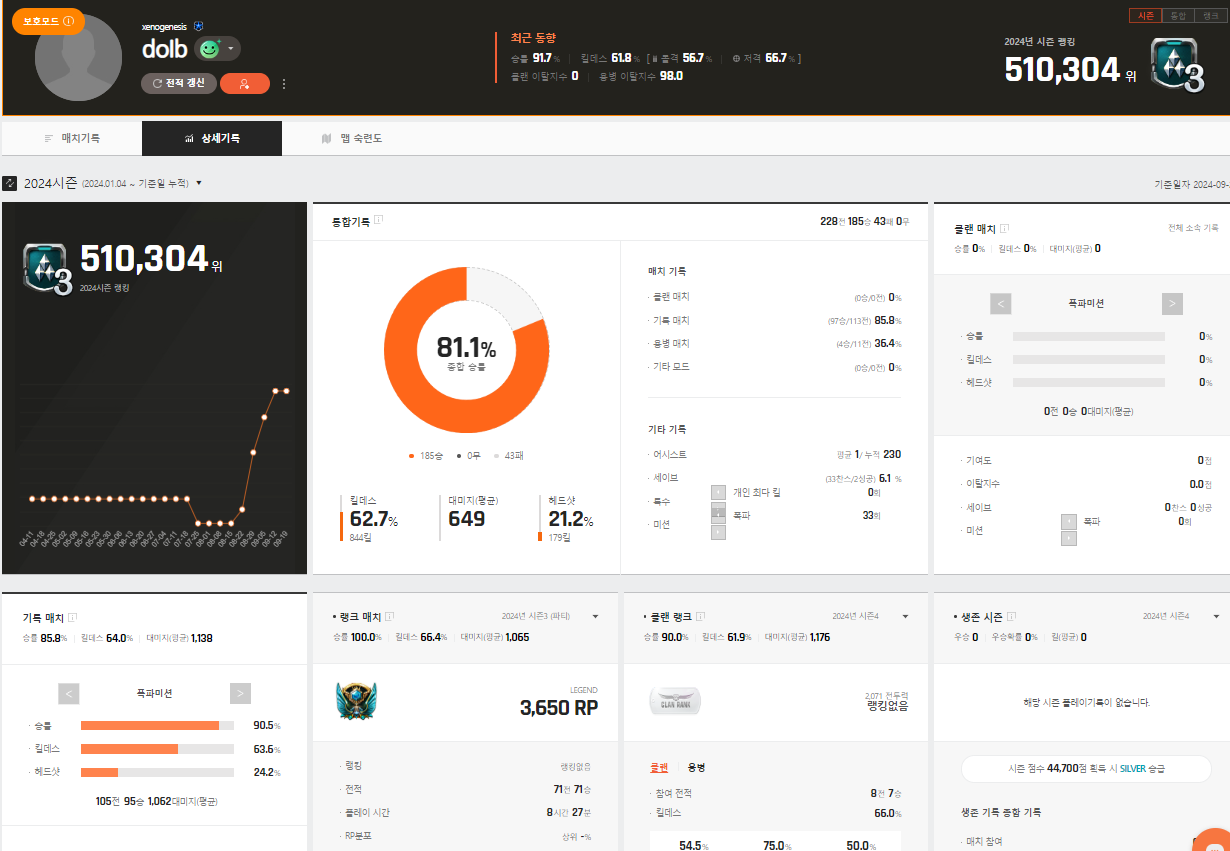Click 전체 소속 기록 link
Image resolution: width=1230 pixels, height=851 pixels.
pyautogui.click(x=1192, y=228)
